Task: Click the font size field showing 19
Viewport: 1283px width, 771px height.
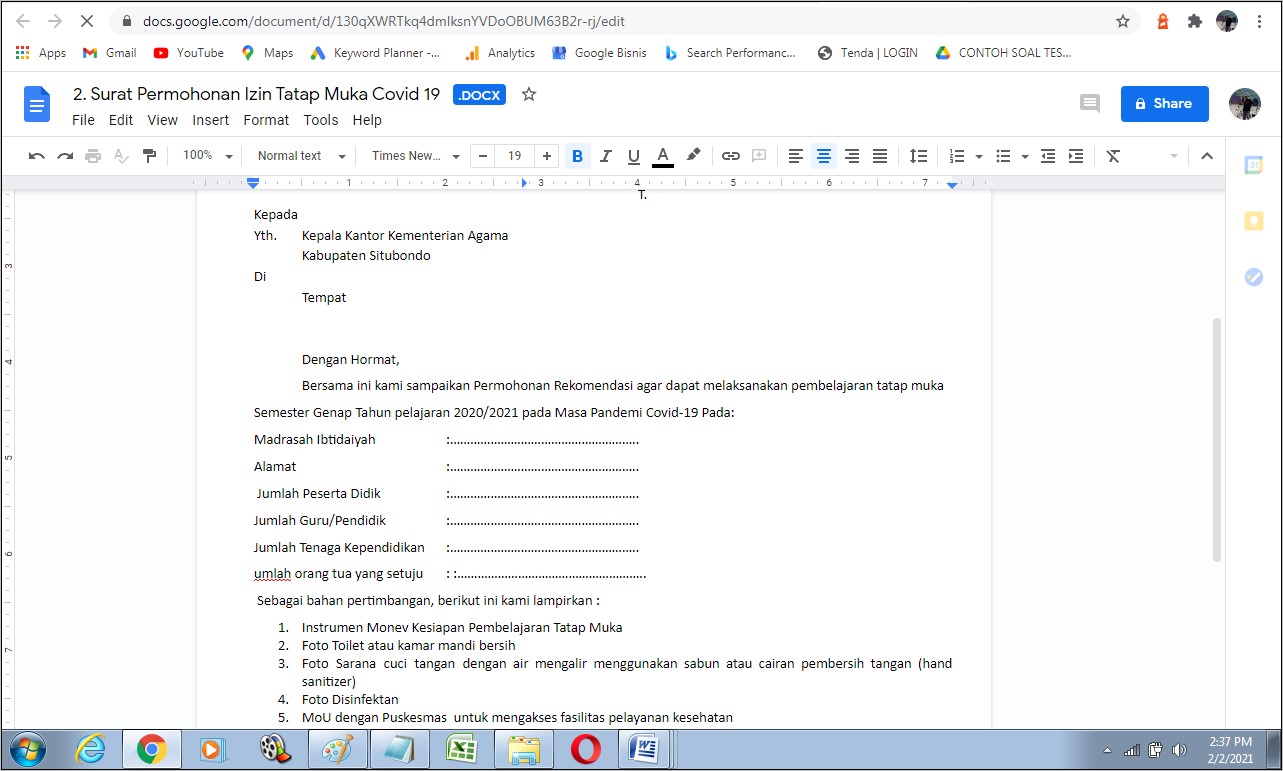Action: (x=514, y=156)
